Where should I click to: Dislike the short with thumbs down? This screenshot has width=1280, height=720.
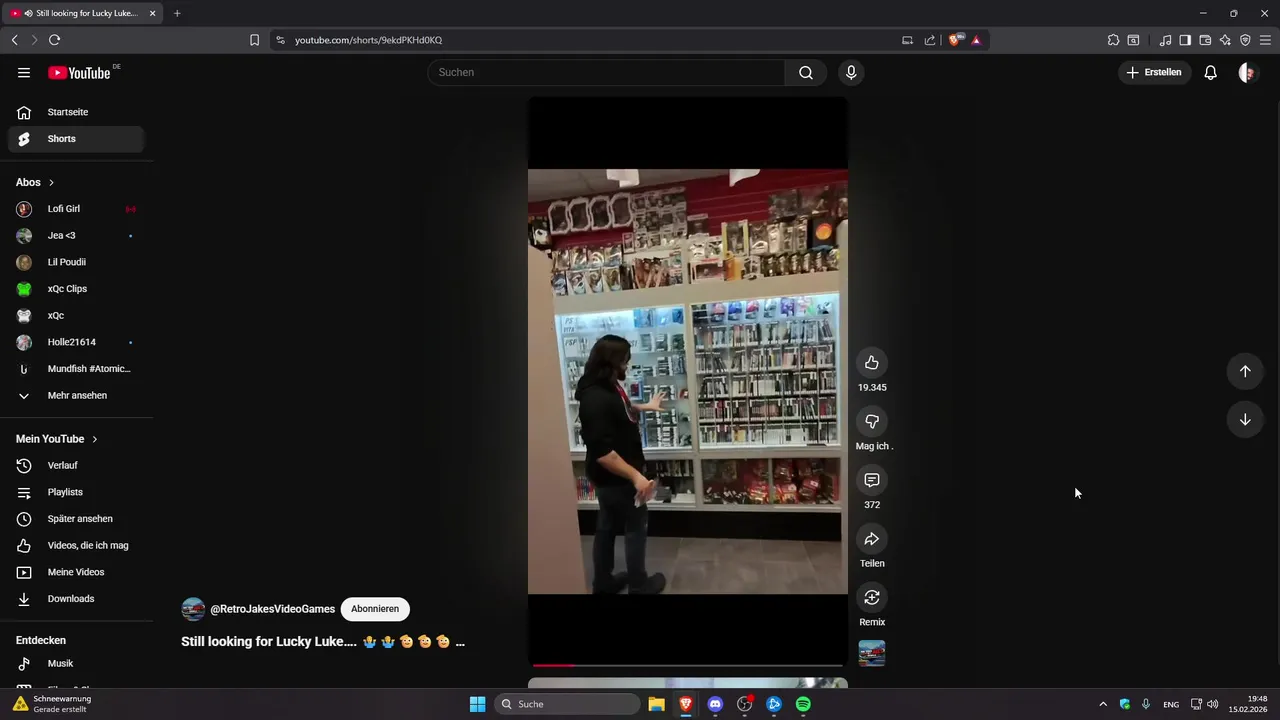(x=872, y=421)
